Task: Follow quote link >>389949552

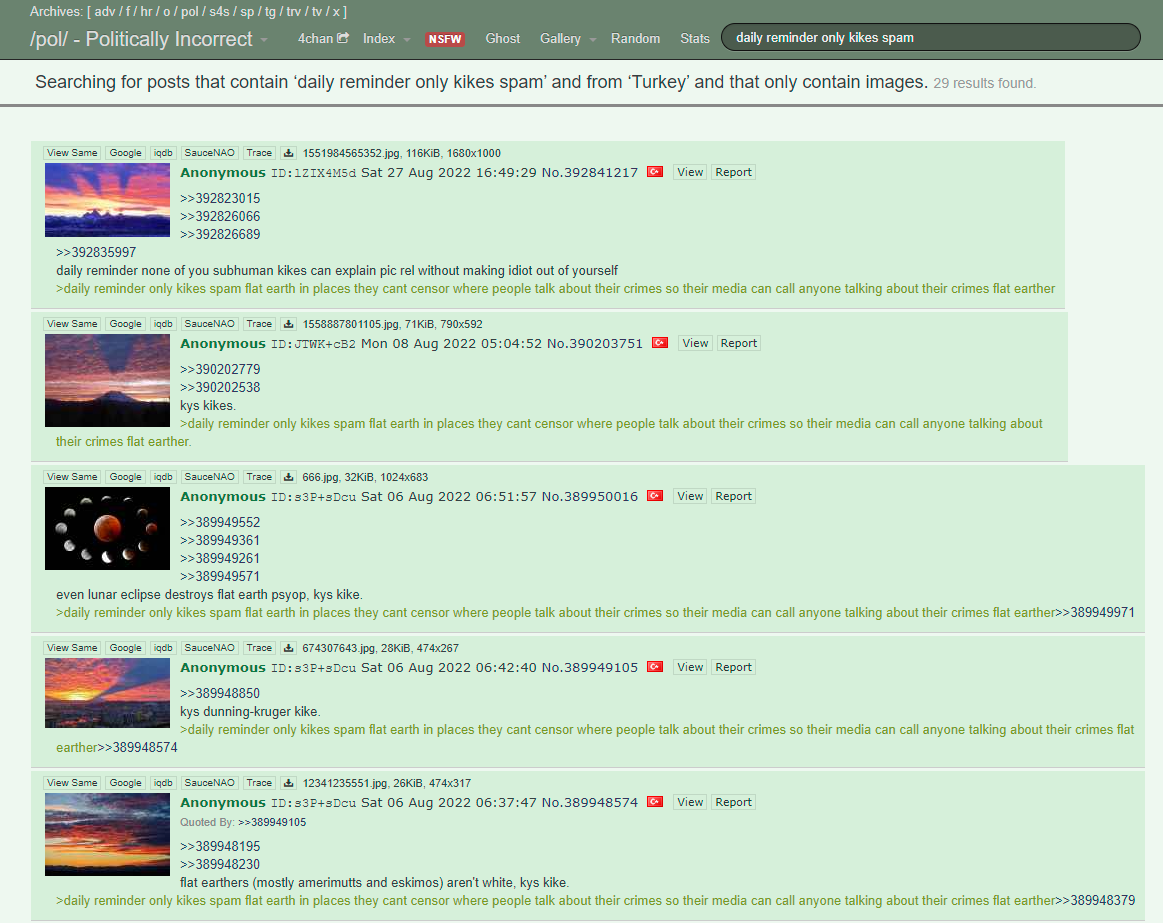Action: pyautogui.click(x=220, y=522)
